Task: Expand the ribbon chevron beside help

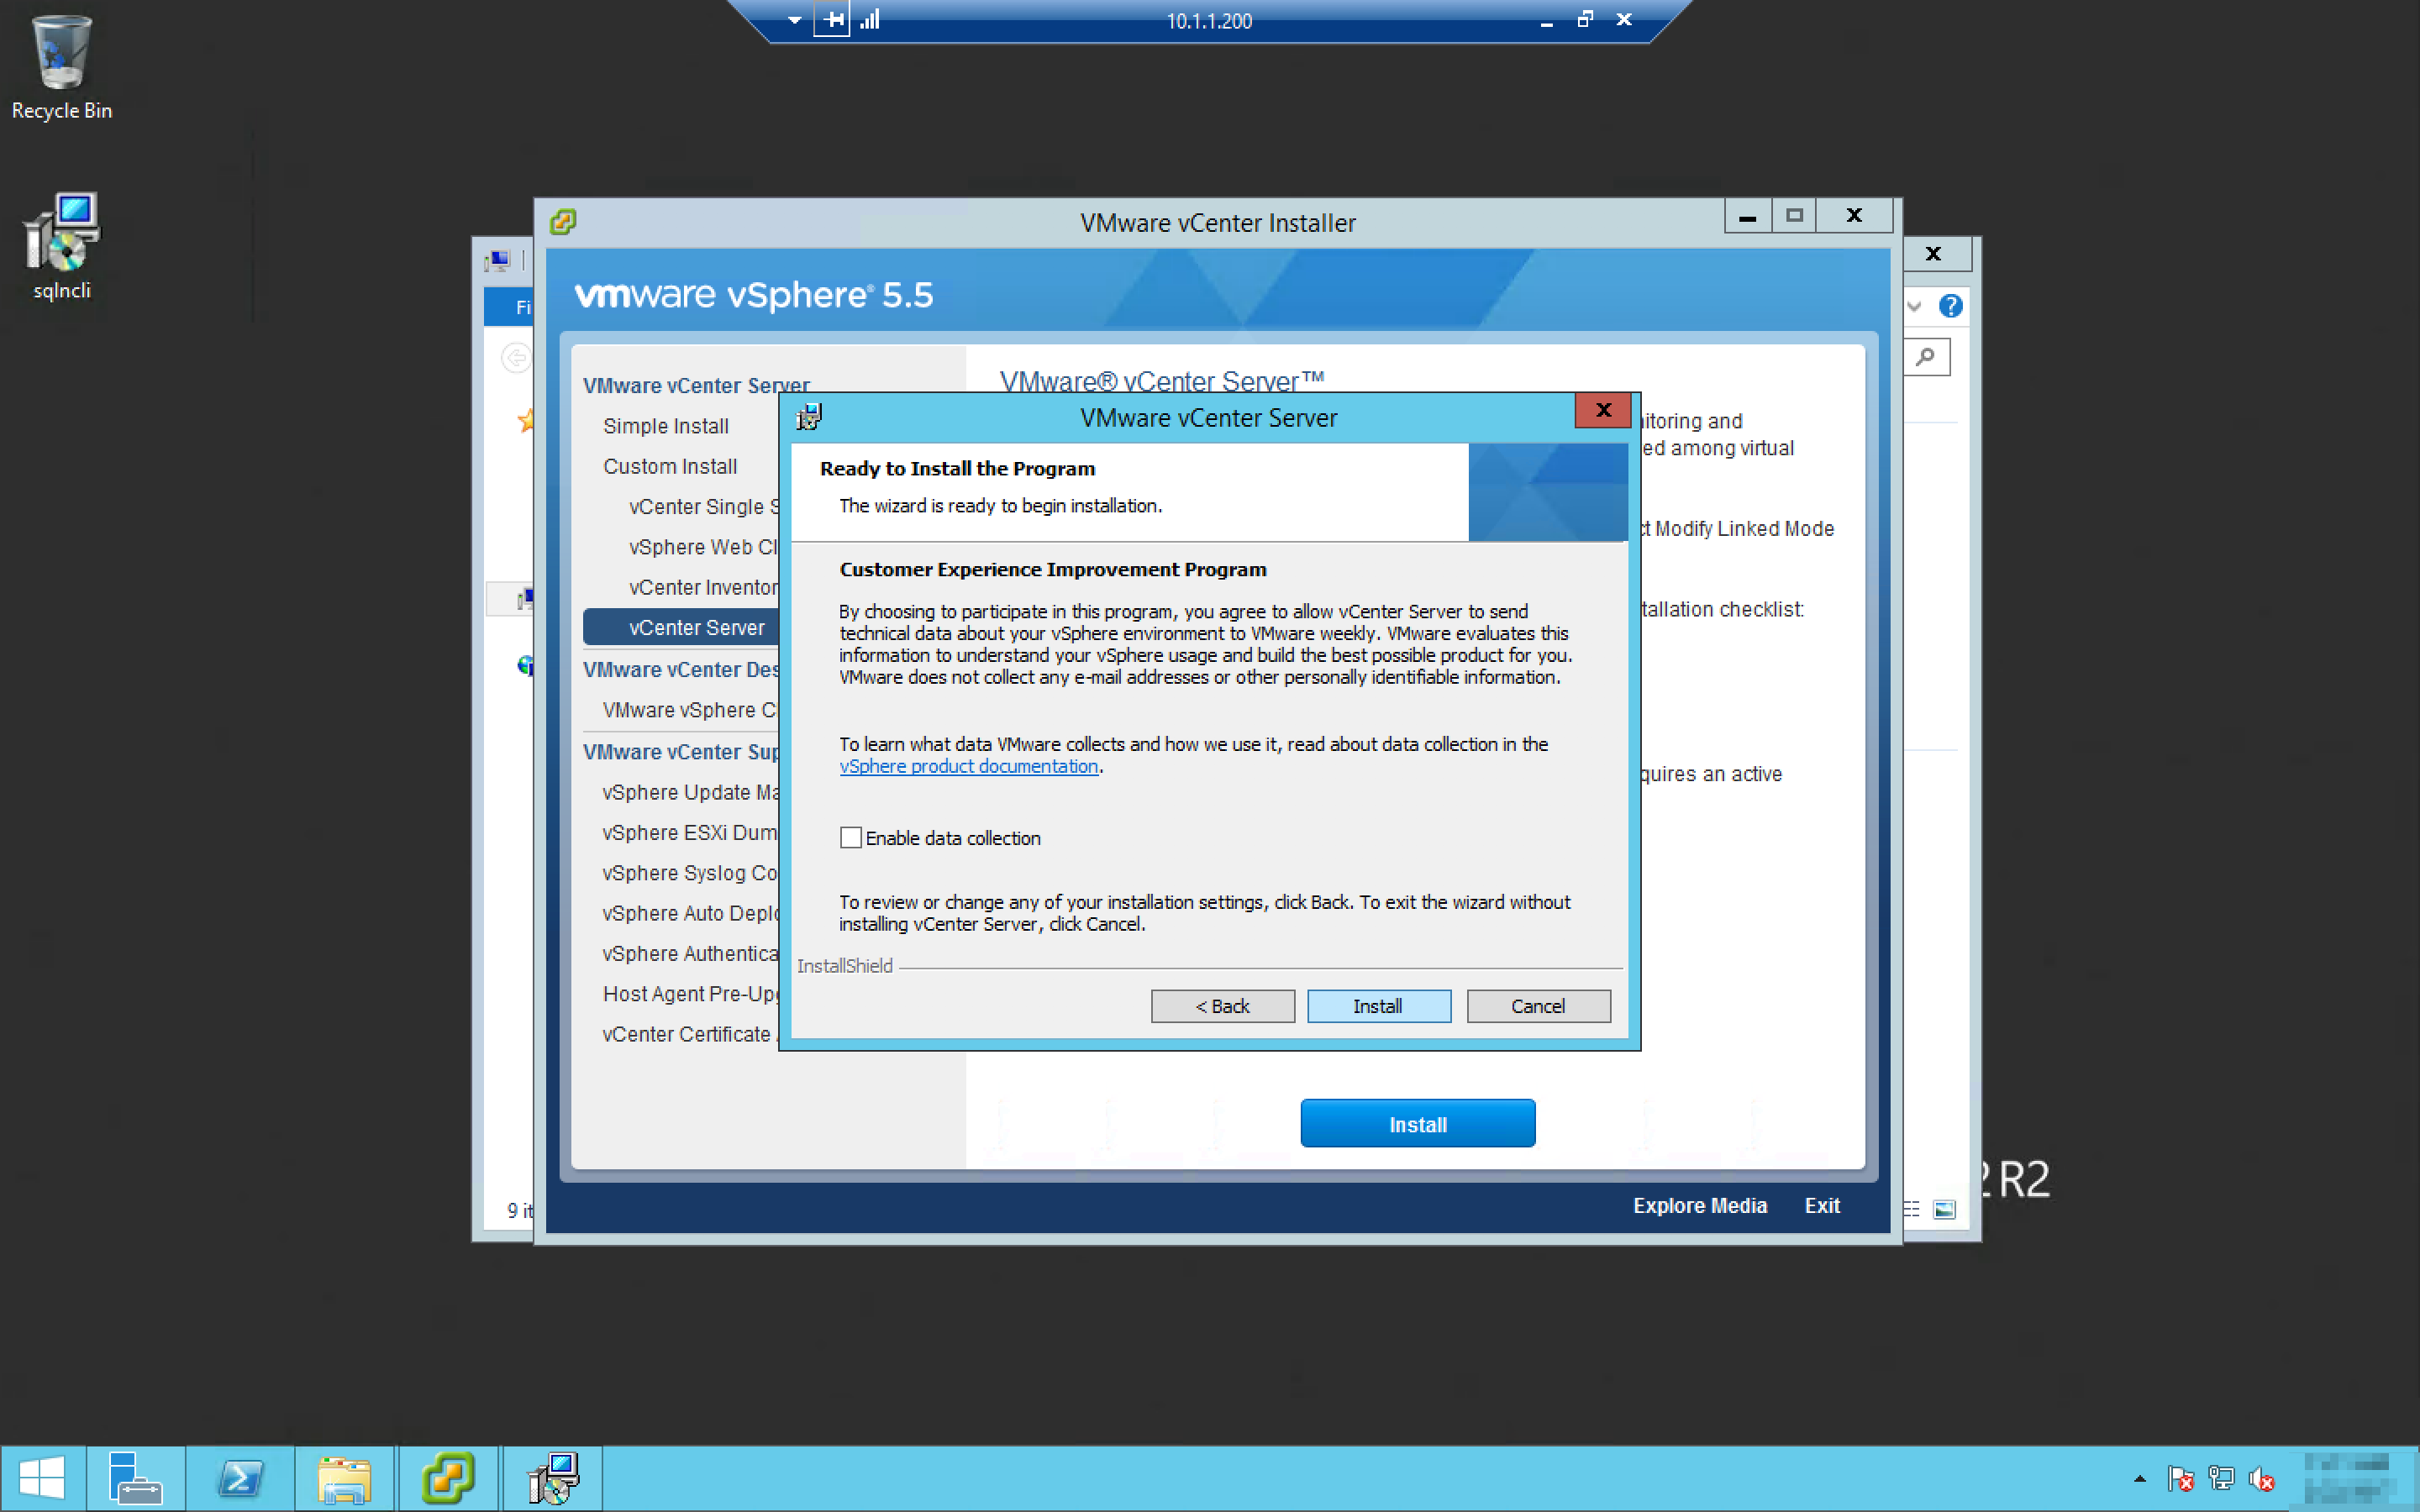Action: [x=1914, y=306]
